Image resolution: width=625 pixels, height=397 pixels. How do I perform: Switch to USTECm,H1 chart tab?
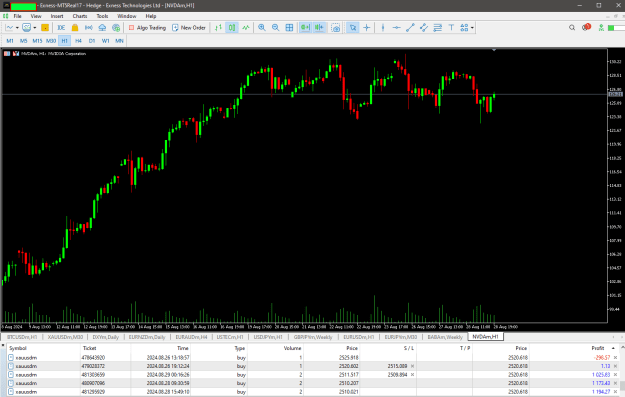pyautogui.click(x=230, y=337)
